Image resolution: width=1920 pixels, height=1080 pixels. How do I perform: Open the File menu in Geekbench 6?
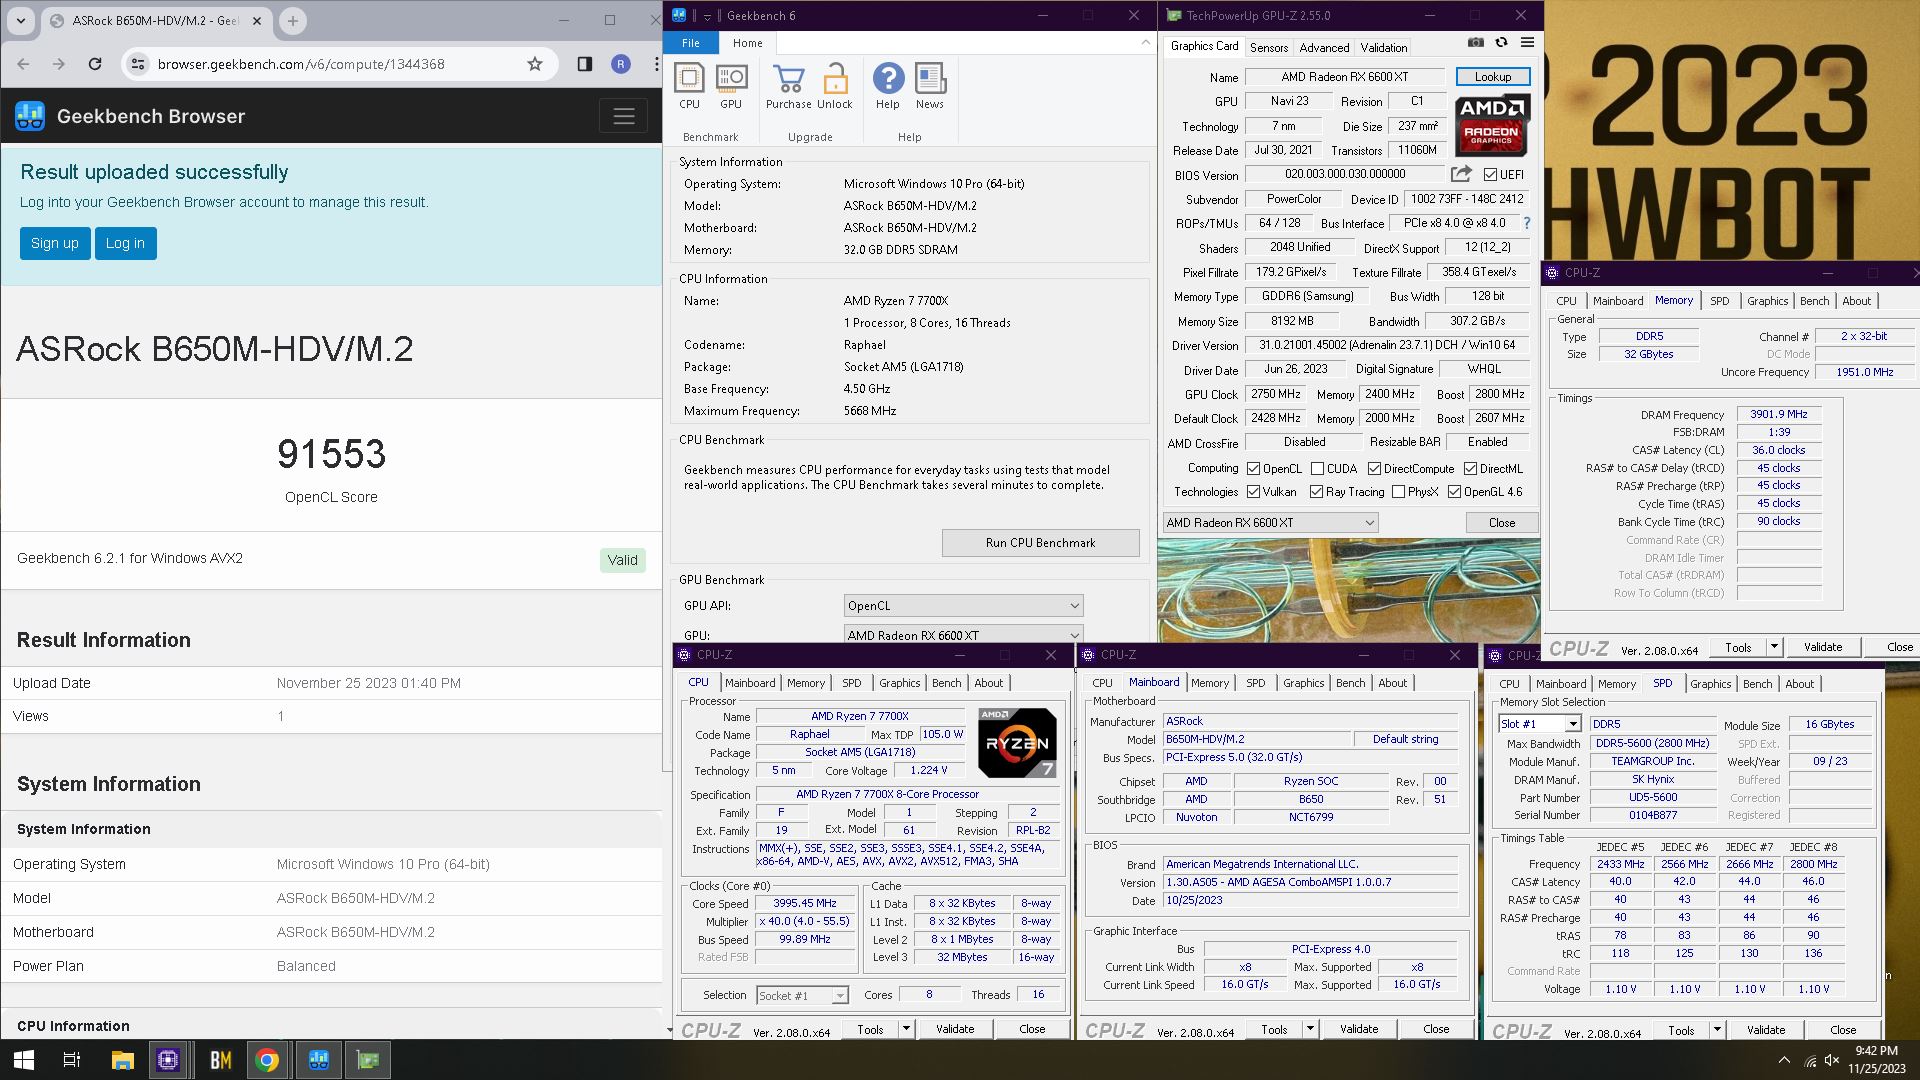(x=691, y=43)
